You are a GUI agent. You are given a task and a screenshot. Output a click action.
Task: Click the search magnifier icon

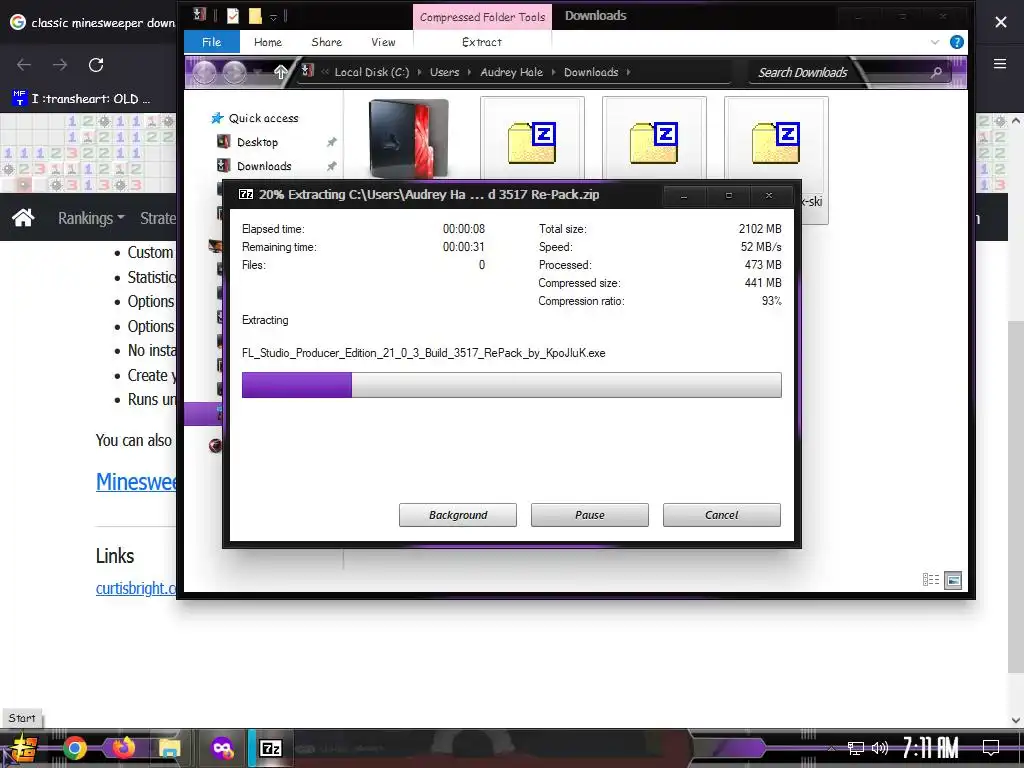(x=936, y=72)
